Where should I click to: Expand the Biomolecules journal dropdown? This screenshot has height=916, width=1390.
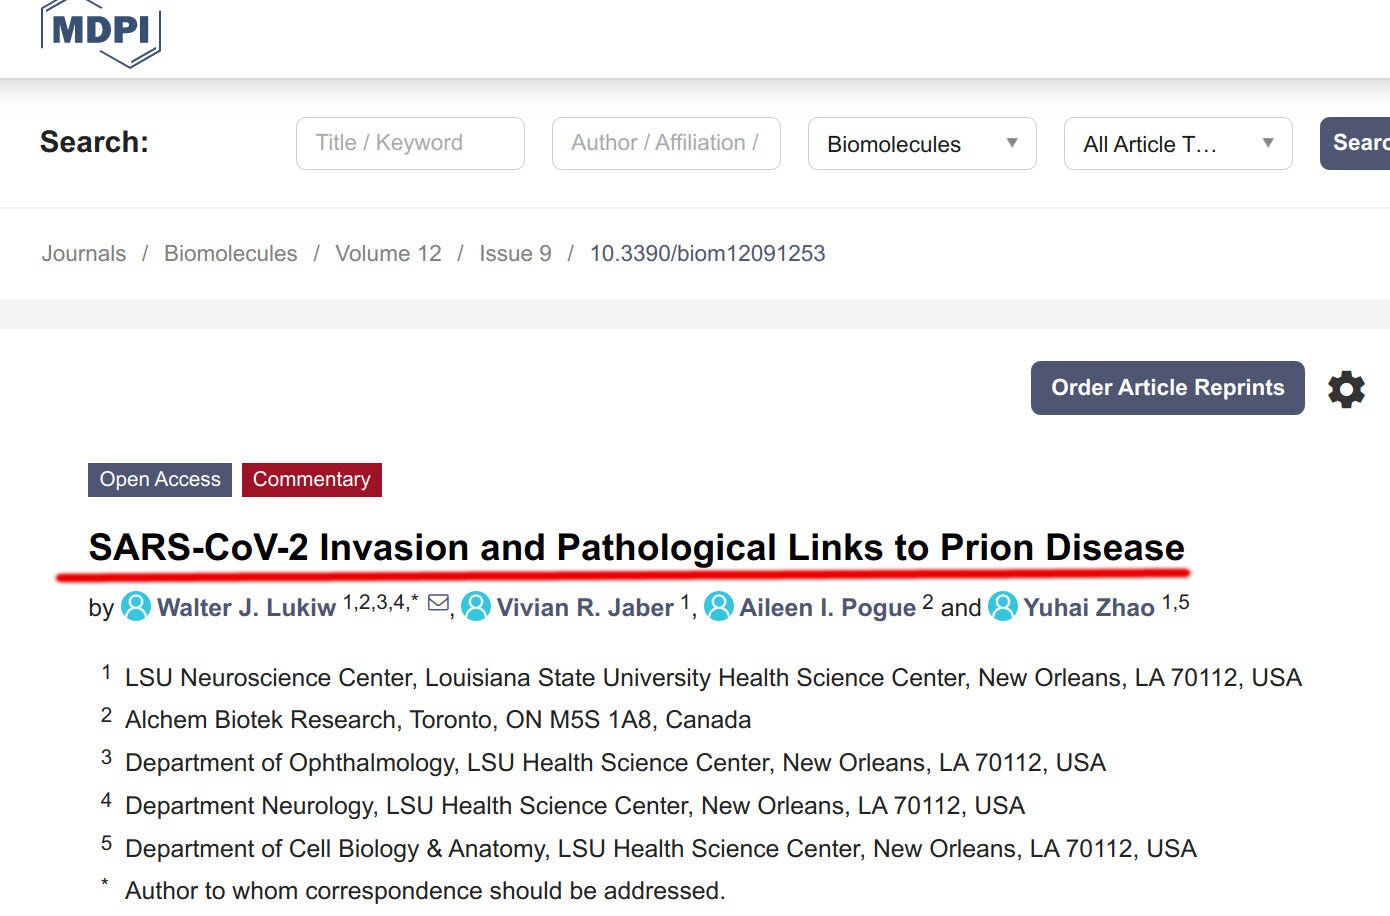(922, 144)
